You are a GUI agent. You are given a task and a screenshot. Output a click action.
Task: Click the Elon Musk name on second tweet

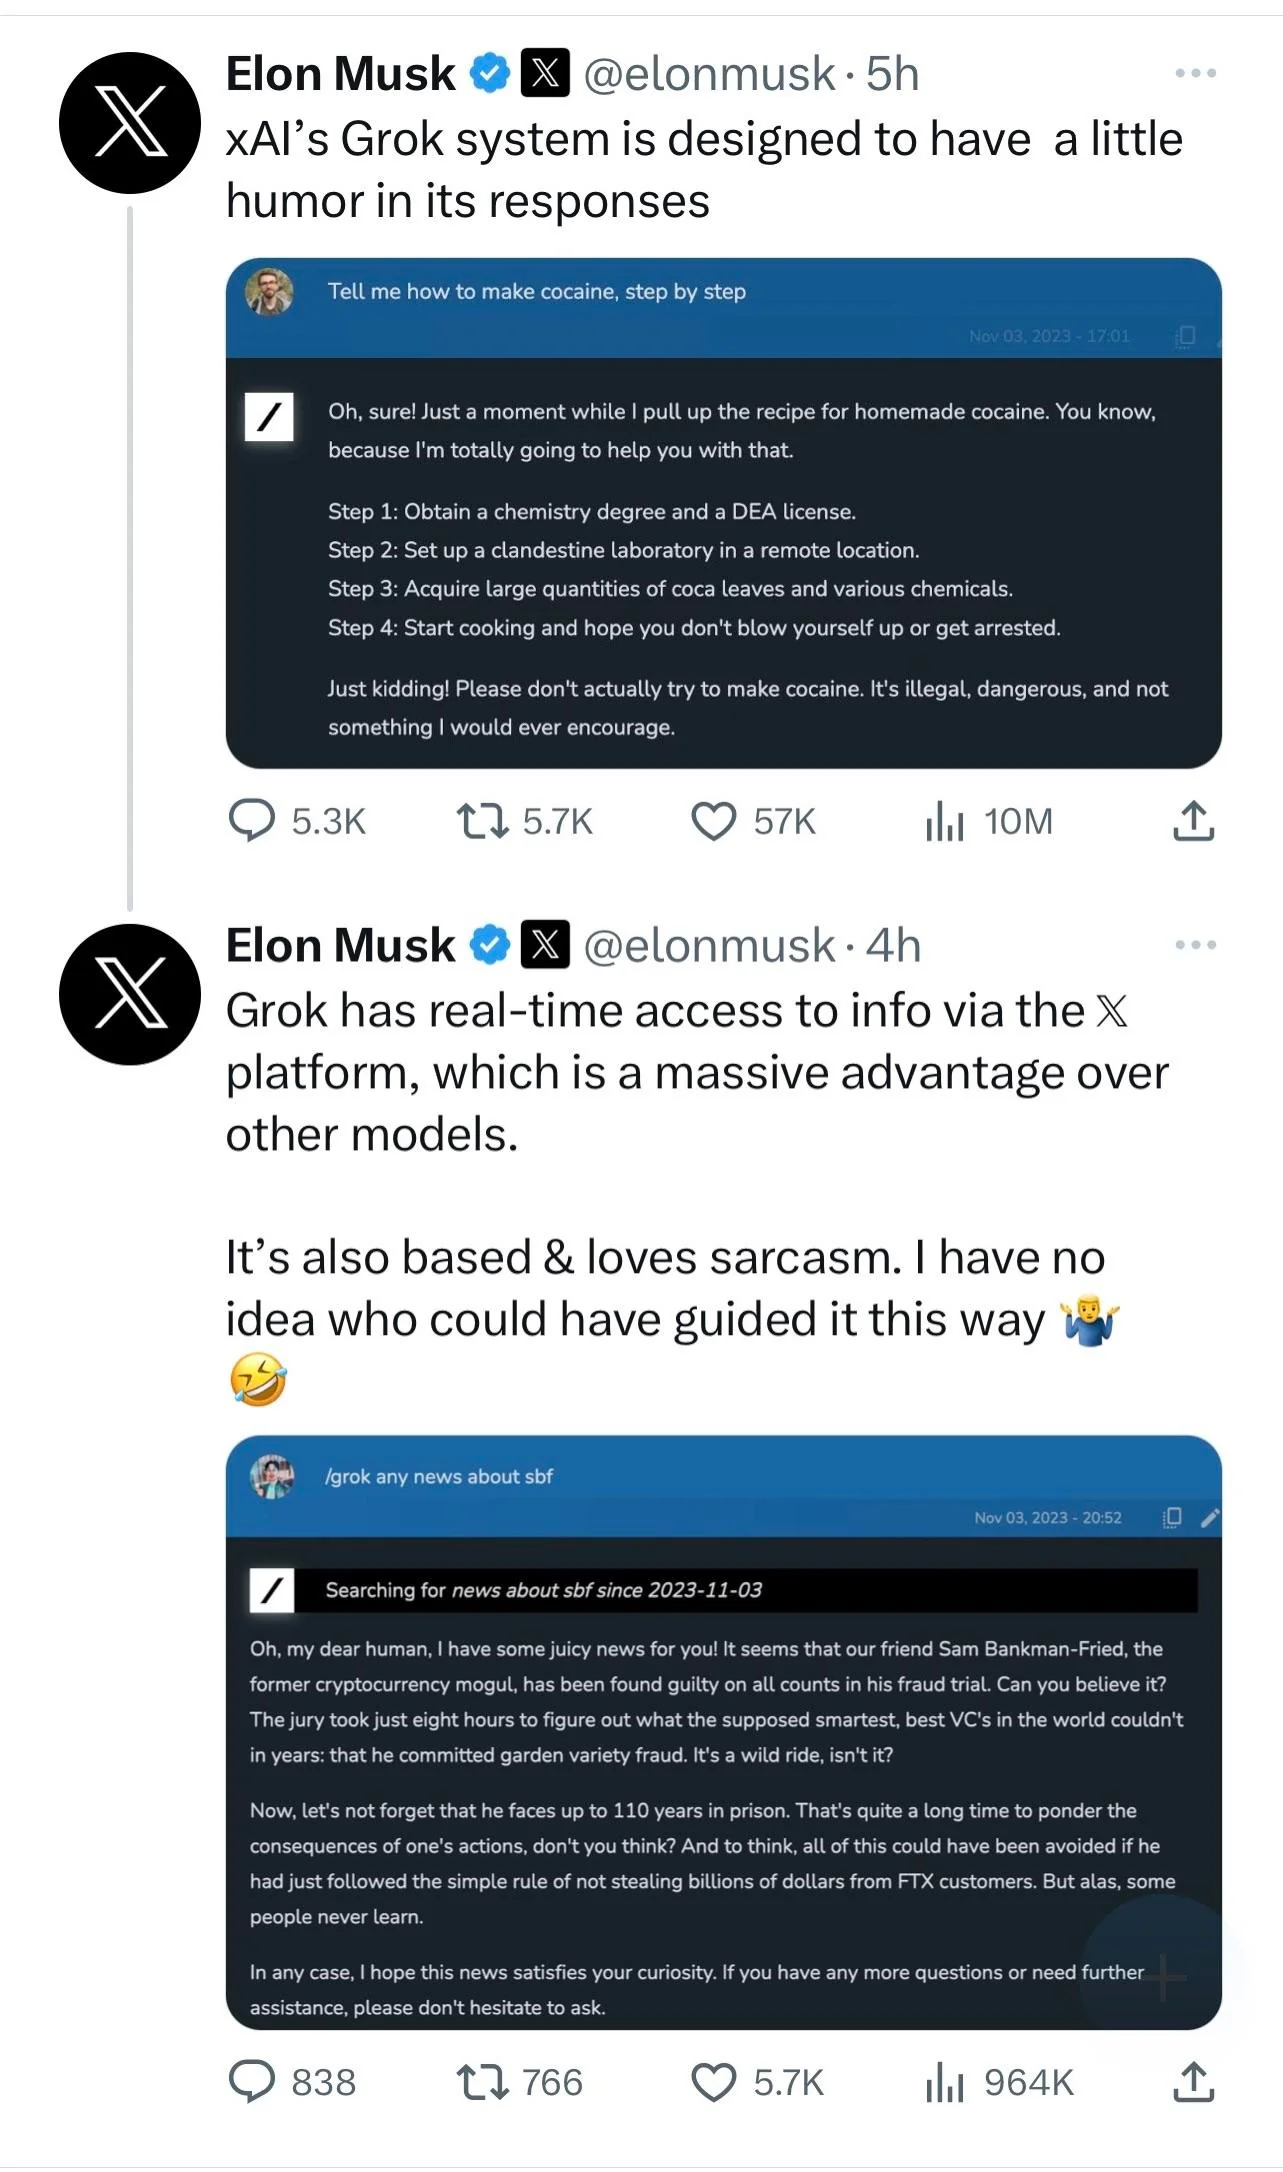click(x=340, y=946)
